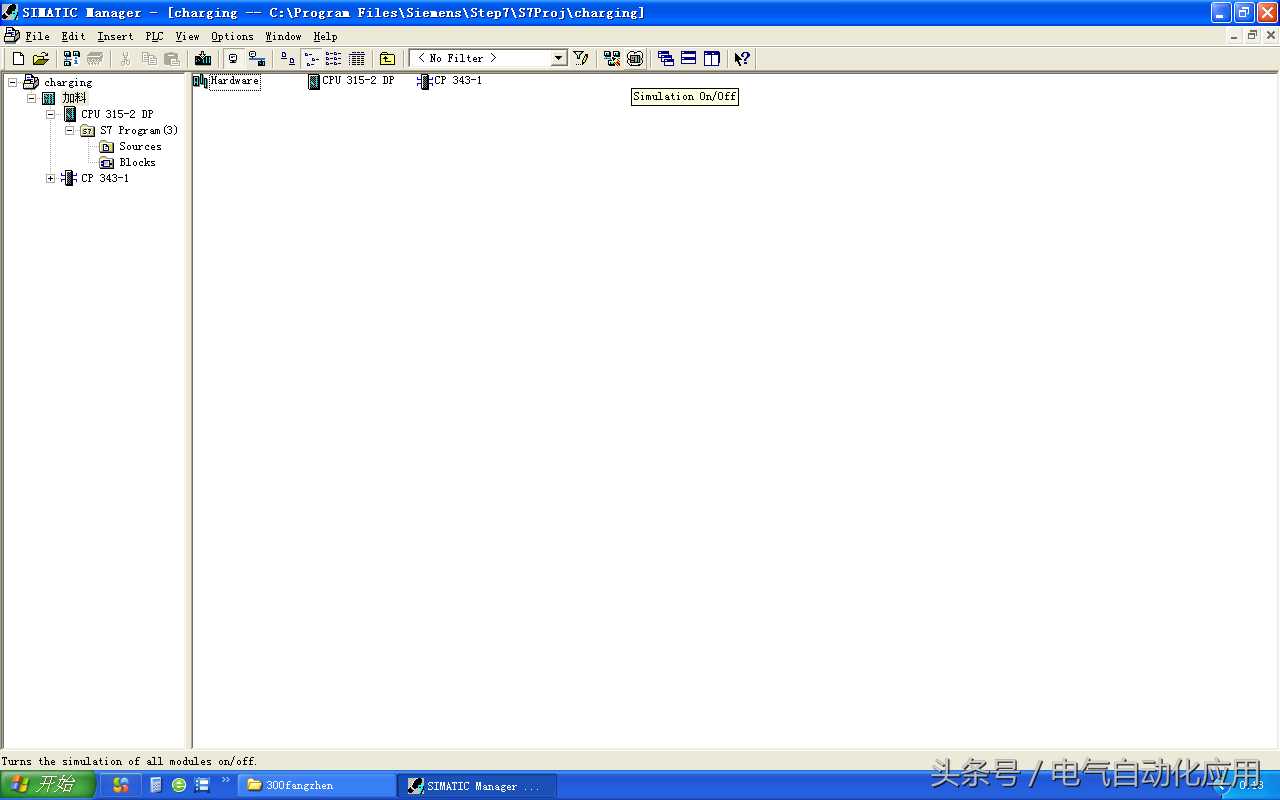Viewport: 1280px width, 800px height.
Task: Open the View menu
Action: click(x=187, y=36)
